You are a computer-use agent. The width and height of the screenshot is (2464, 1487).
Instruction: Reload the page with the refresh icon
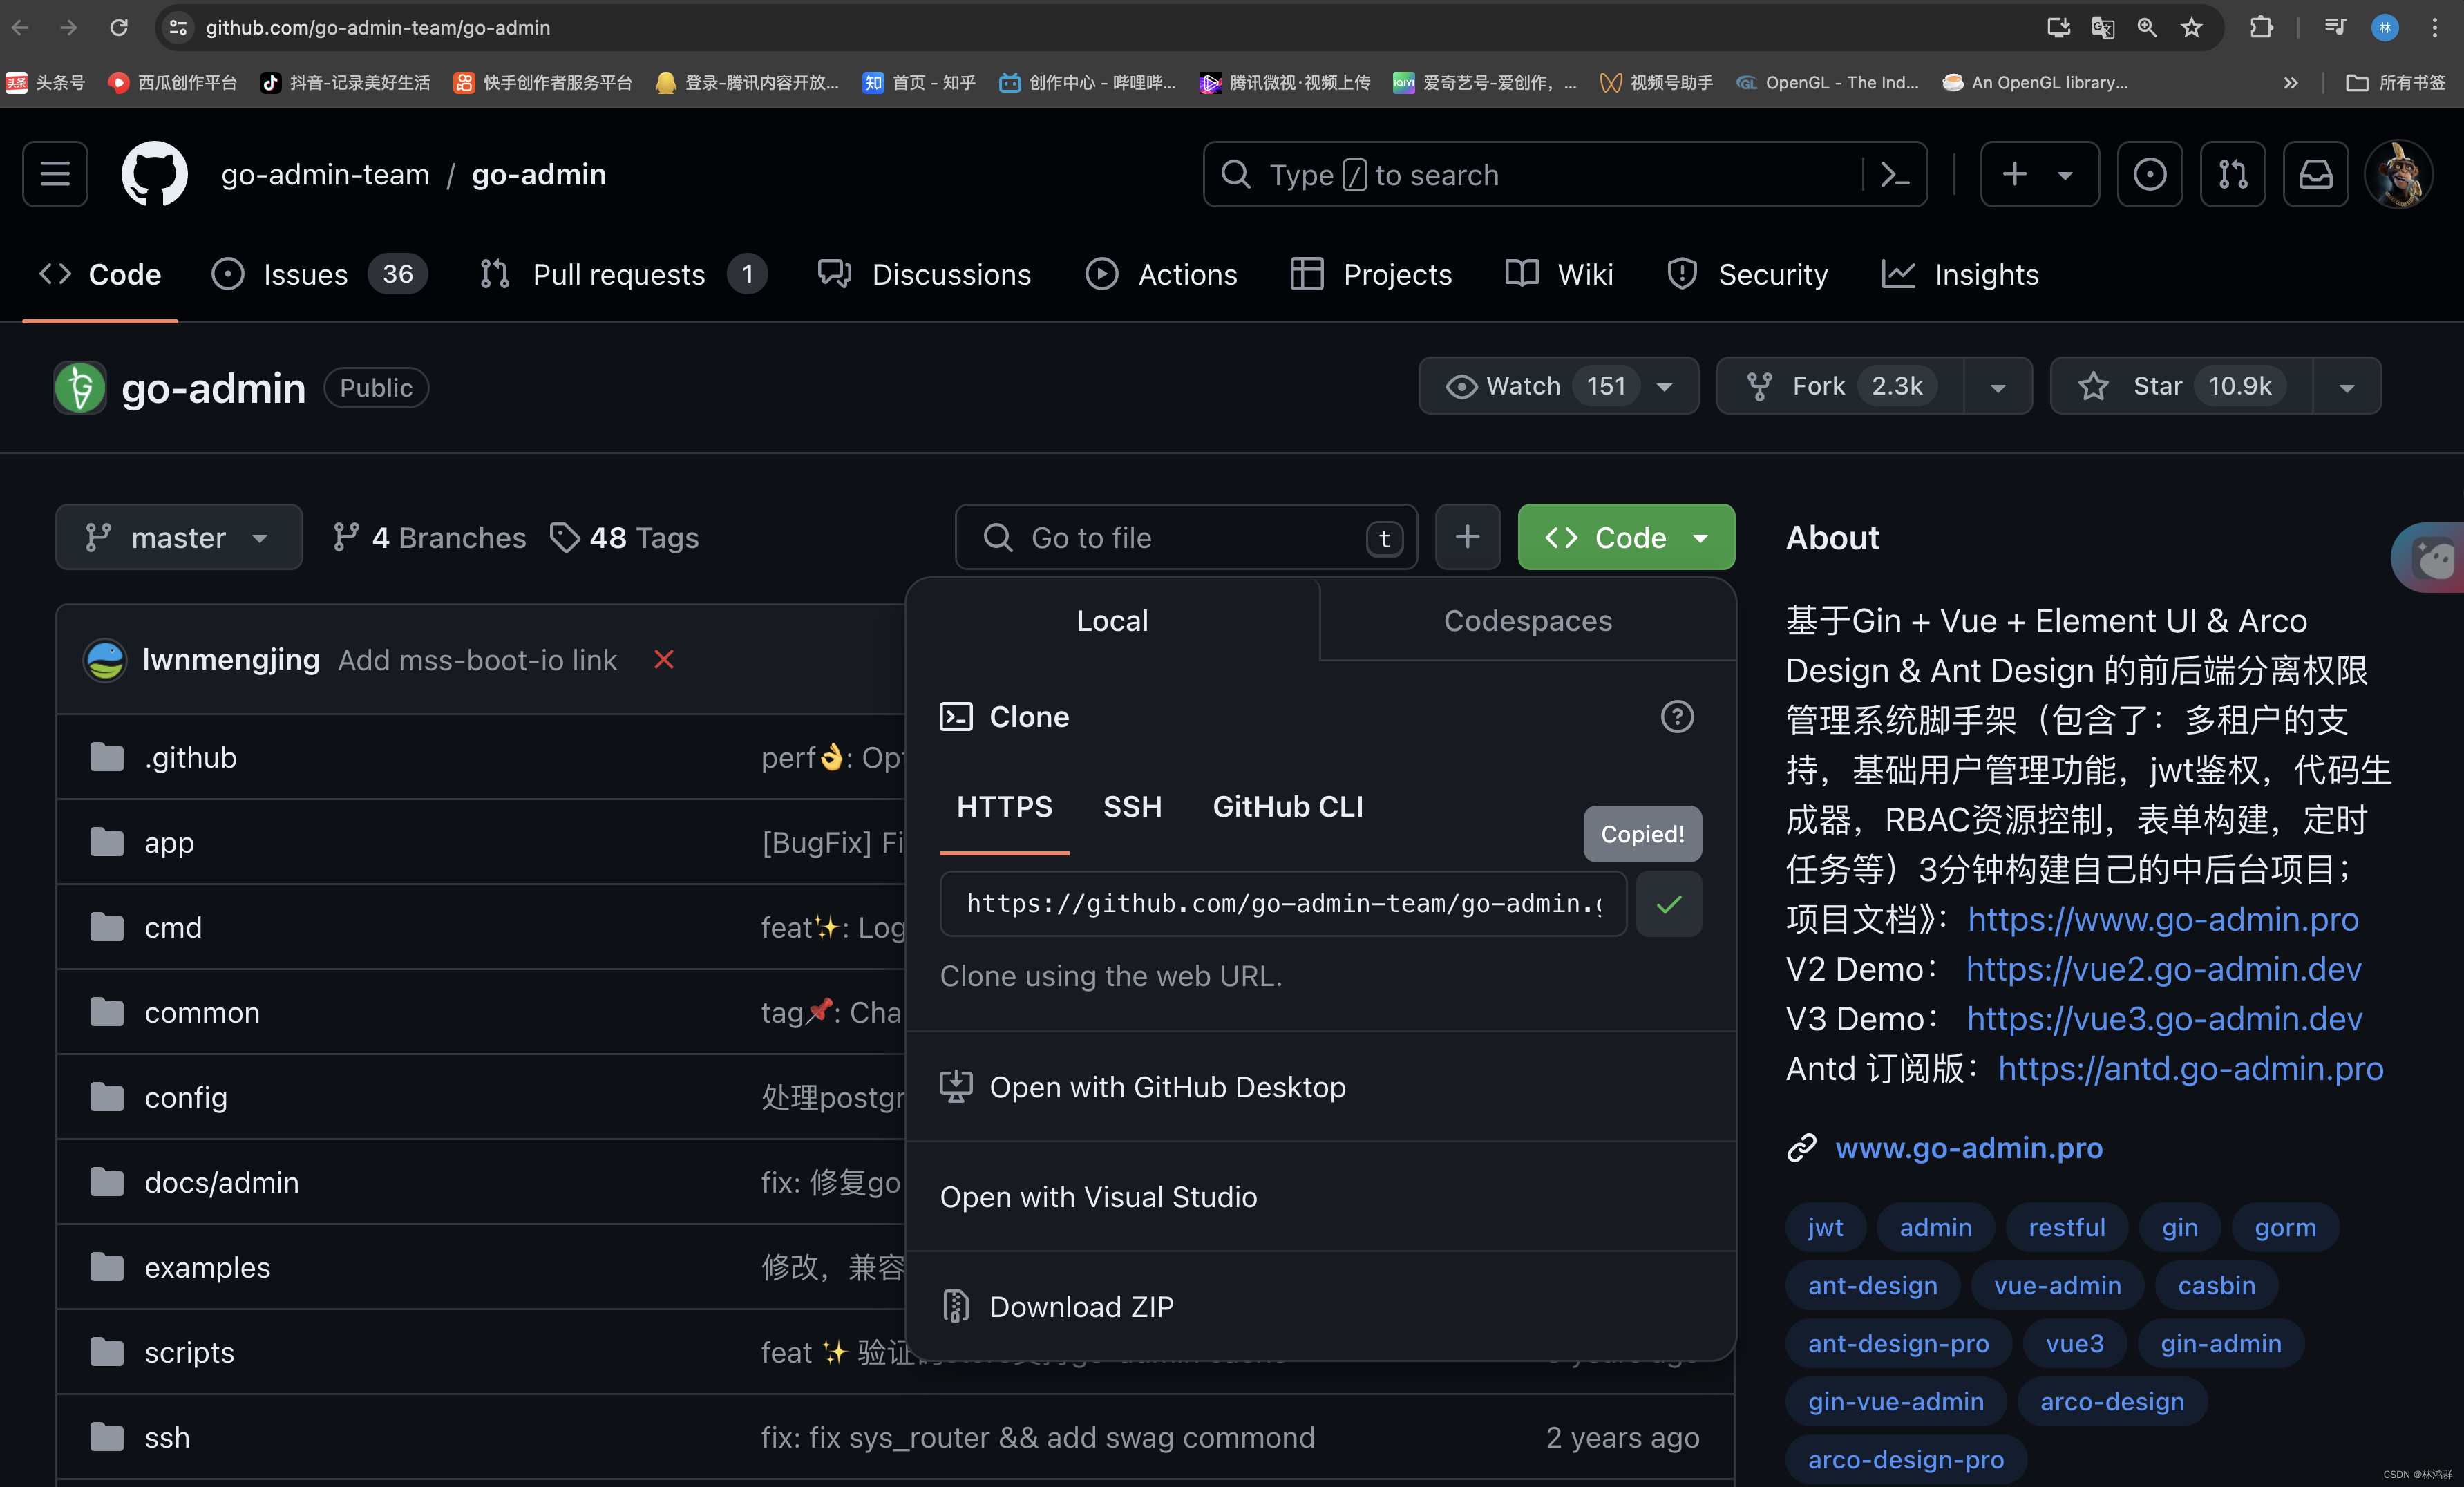[x=119, y=27]
